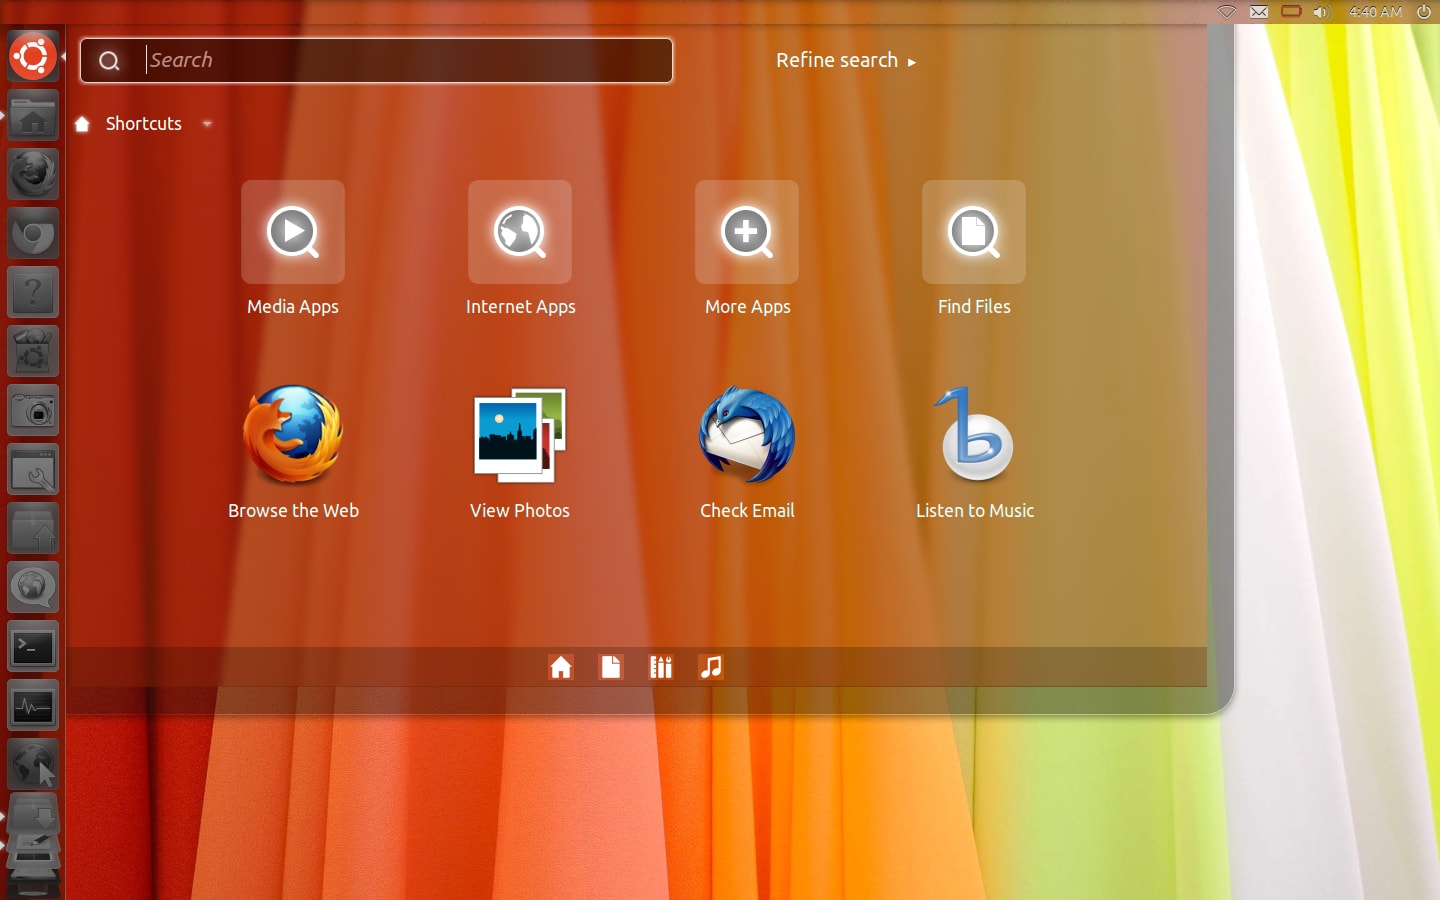Open the globe with cursor launcher icon
The height and width of the screenshot is (900, 1440).
pyautogui.click(x=33, y=765)
